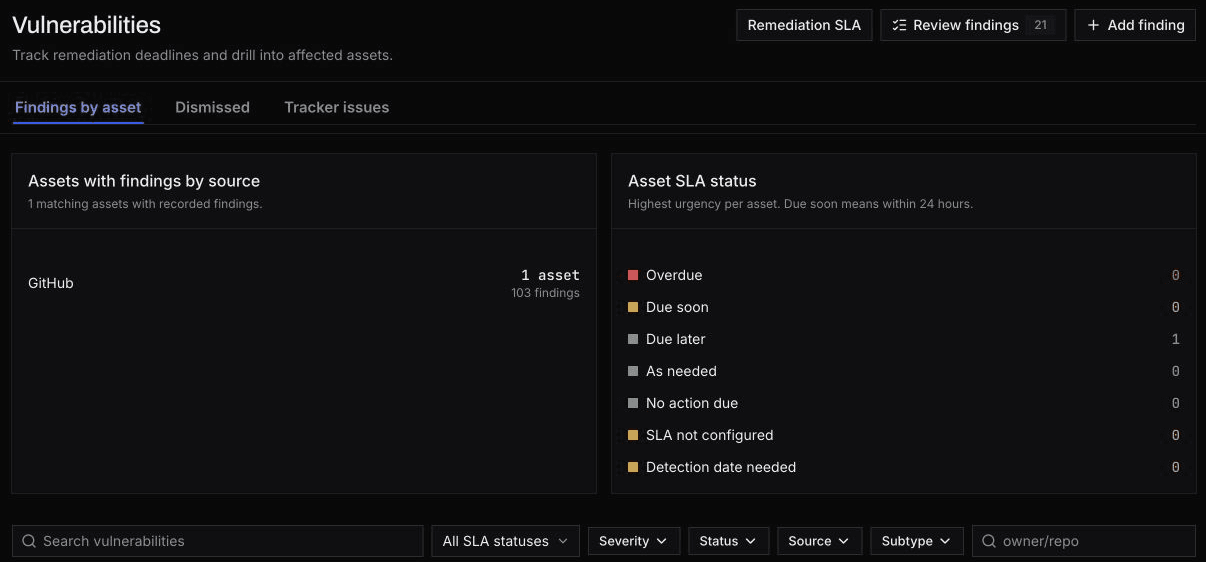This screenshot has width=1206, height=562.
Task: Click the Vulnerabilities page title
Action: click(x=86, y=25)
